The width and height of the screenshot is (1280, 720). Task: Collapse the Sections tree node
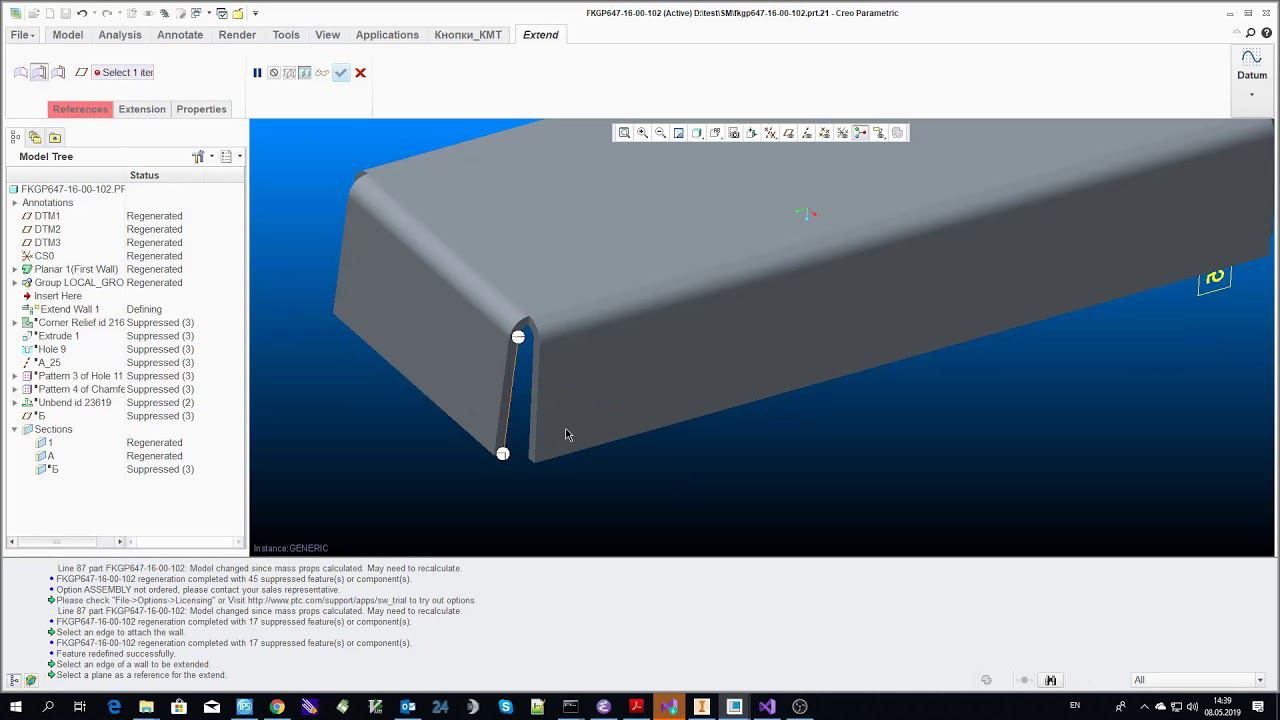[x=15, y=429]
